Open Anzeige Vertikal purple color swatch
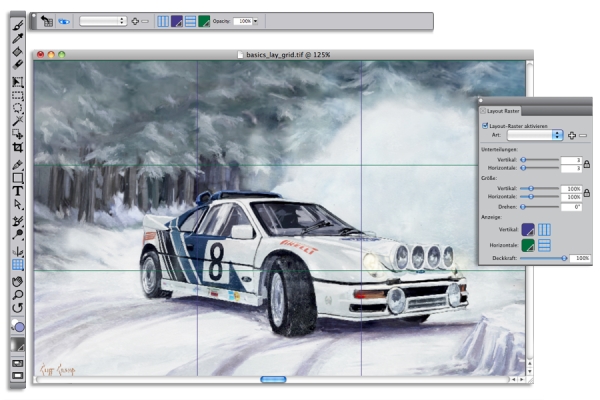The width and height of the screenshot is (600, 400). 528,230
